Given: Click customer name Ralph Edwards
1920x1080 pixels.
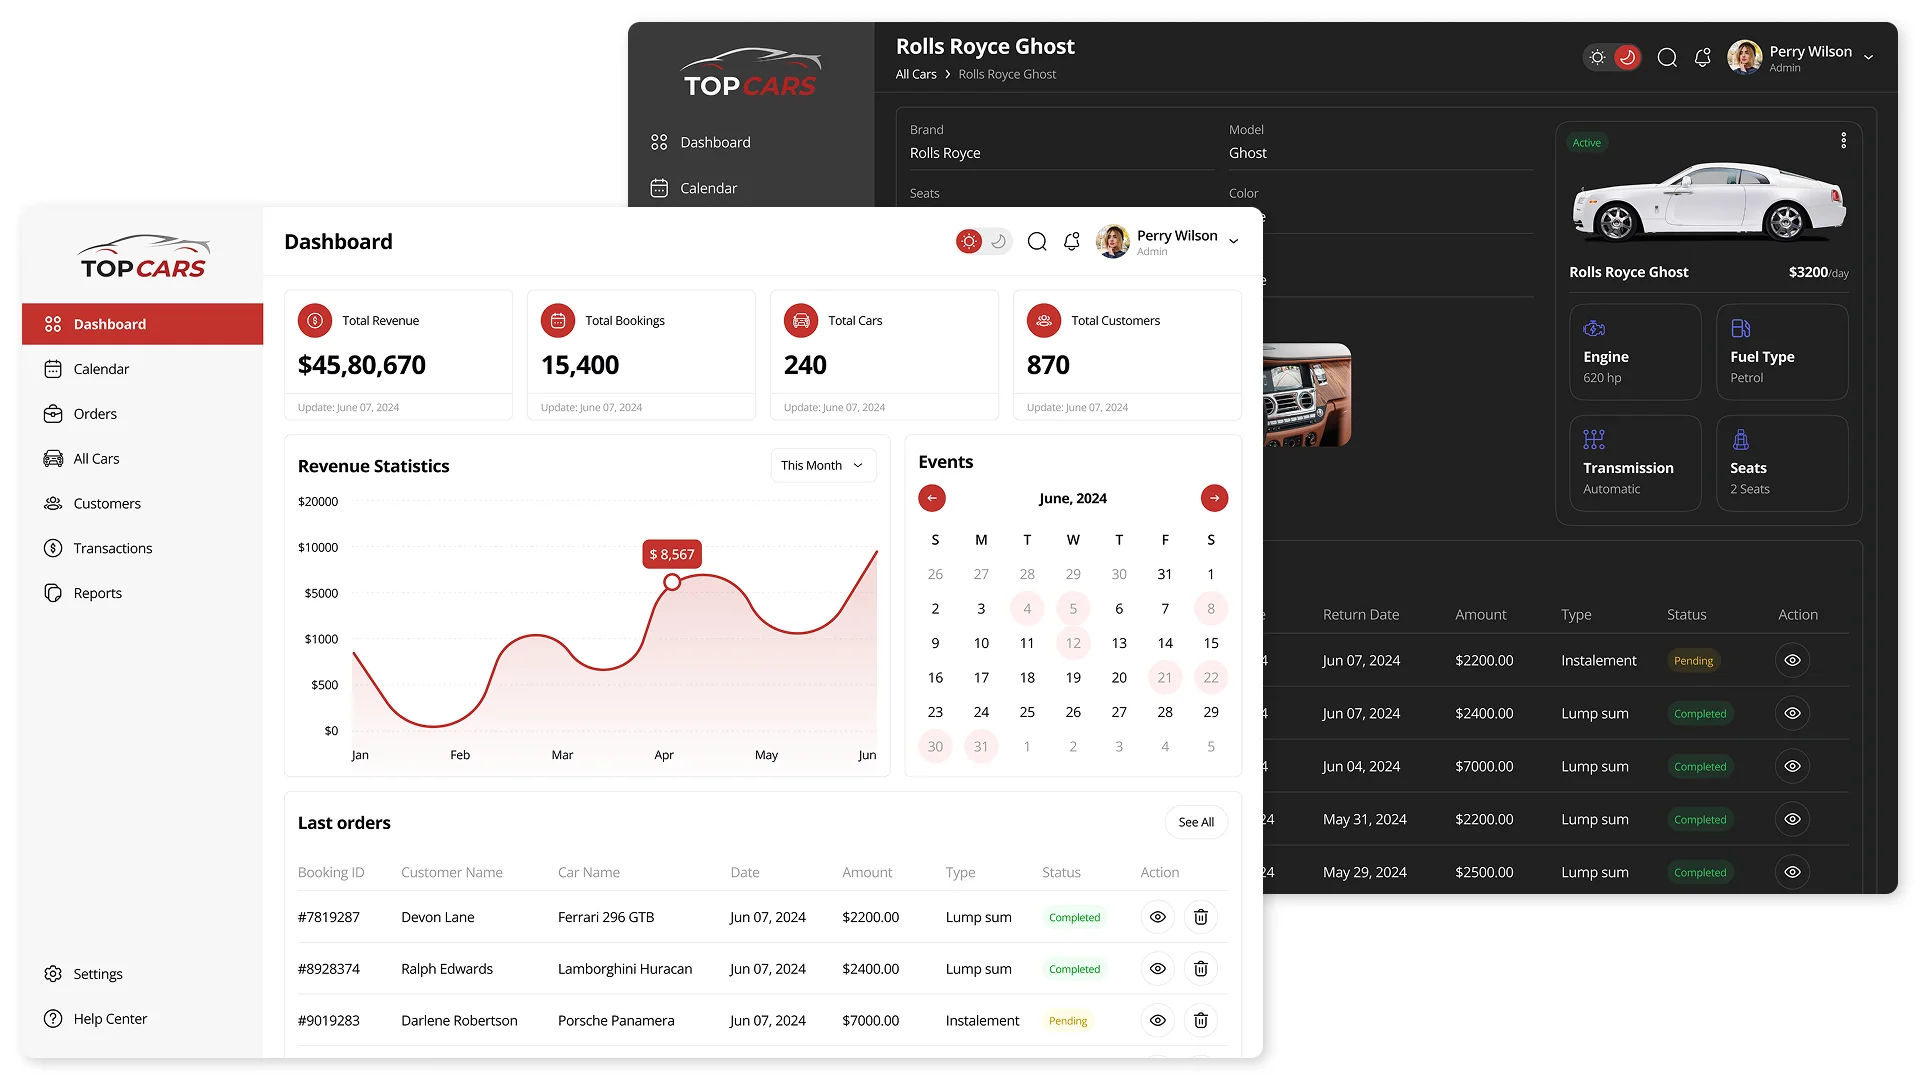Looking at the screenshot, I should (447, 969).
